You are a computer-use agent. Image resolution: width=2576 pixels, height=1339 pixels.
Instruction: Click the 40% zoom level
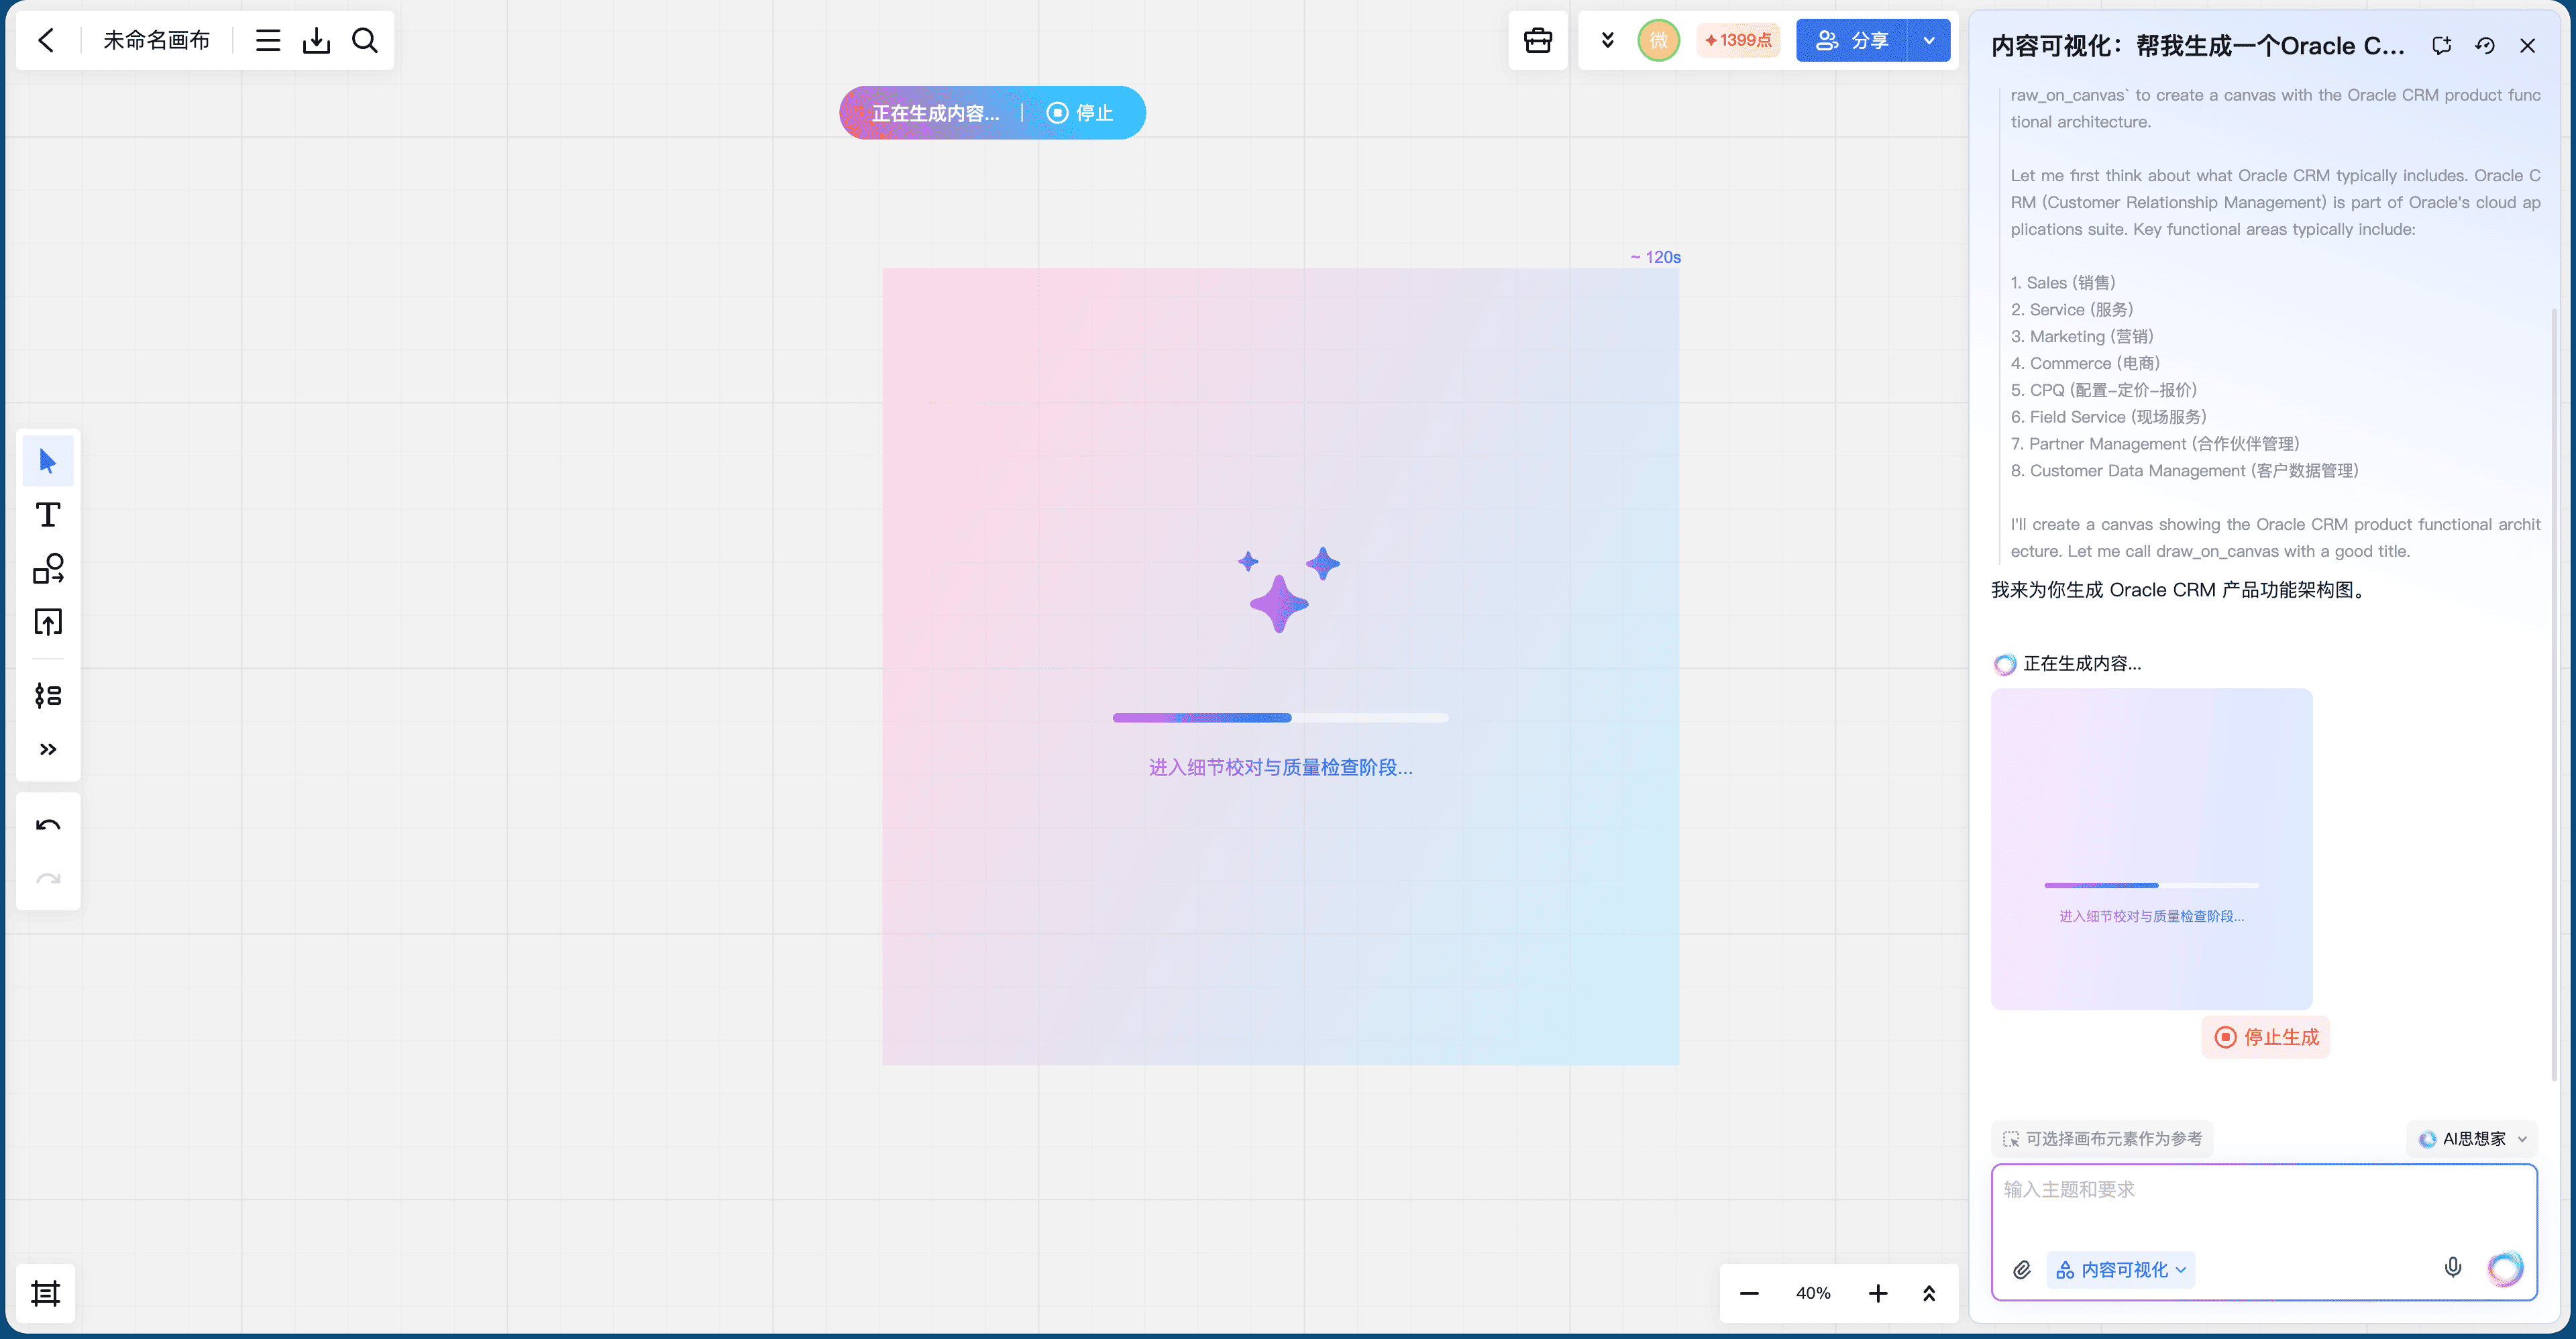[1813, 1293]
